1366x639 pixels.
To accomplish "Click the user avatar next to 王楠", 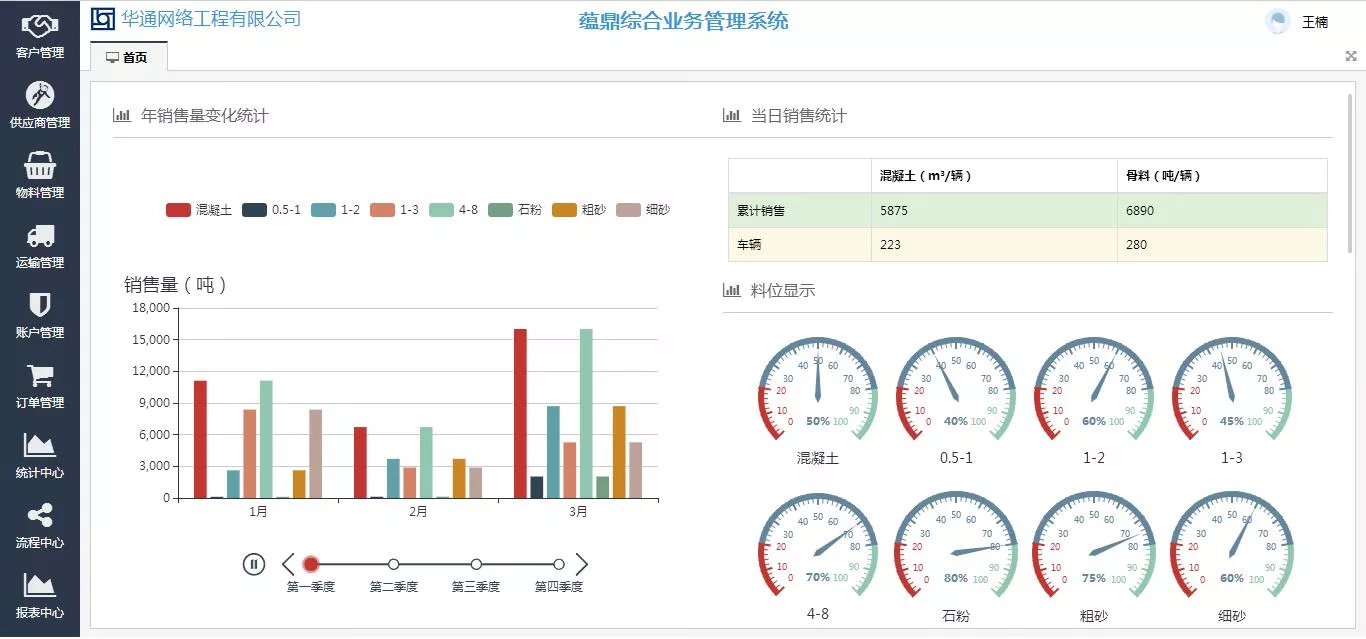I will click(x=1277, y=22).
